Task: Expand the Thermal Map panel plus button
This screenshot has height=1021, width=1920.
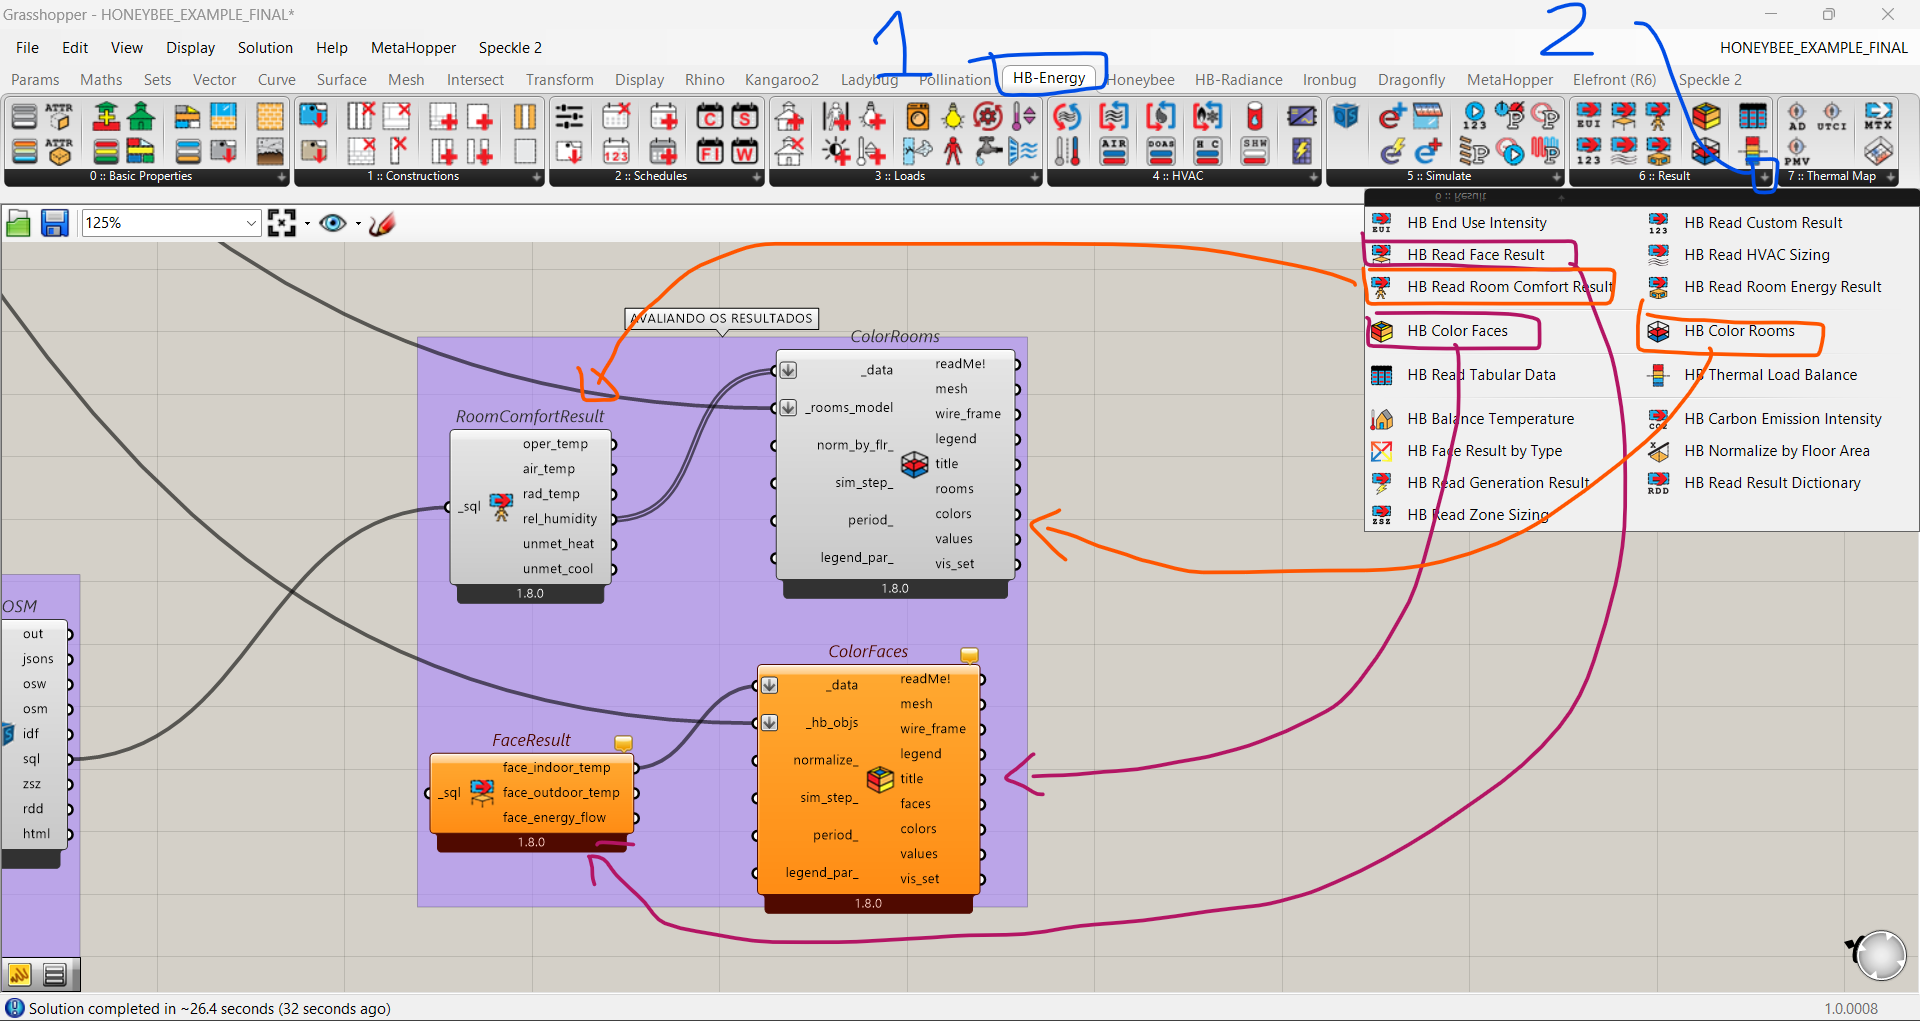Action: (x=1891, y=177)
